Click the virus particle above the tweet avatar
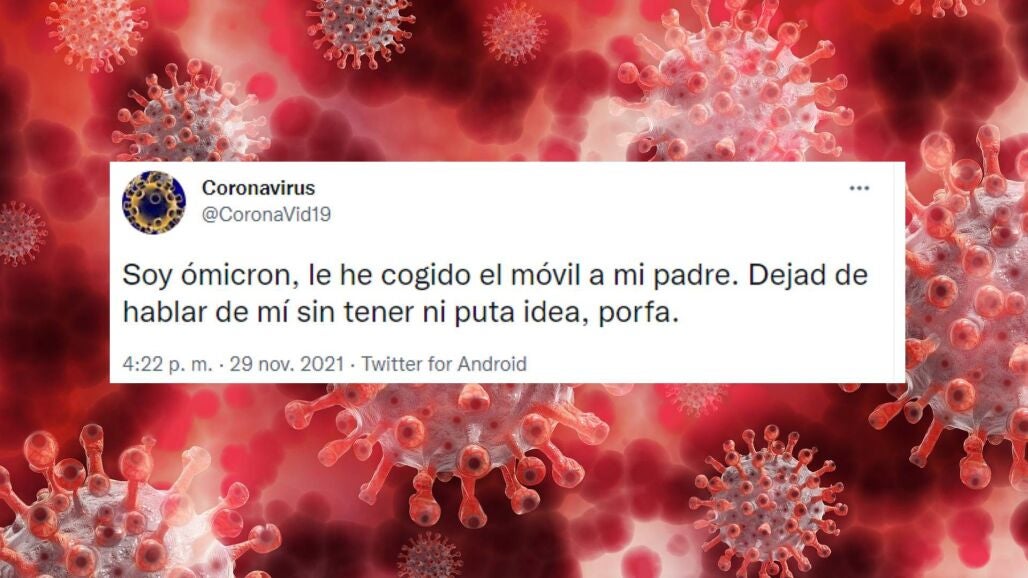 pos(190,113)
